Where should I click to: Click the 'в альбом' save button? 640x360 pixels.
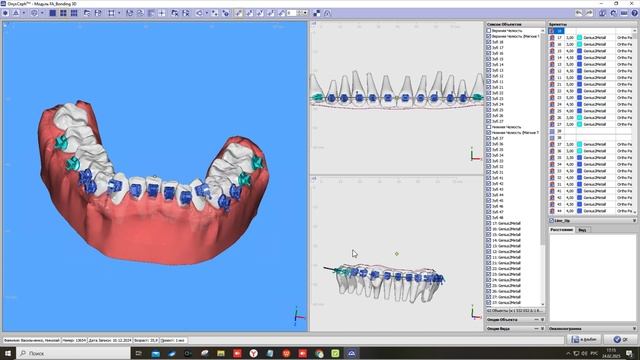[584, 339]
